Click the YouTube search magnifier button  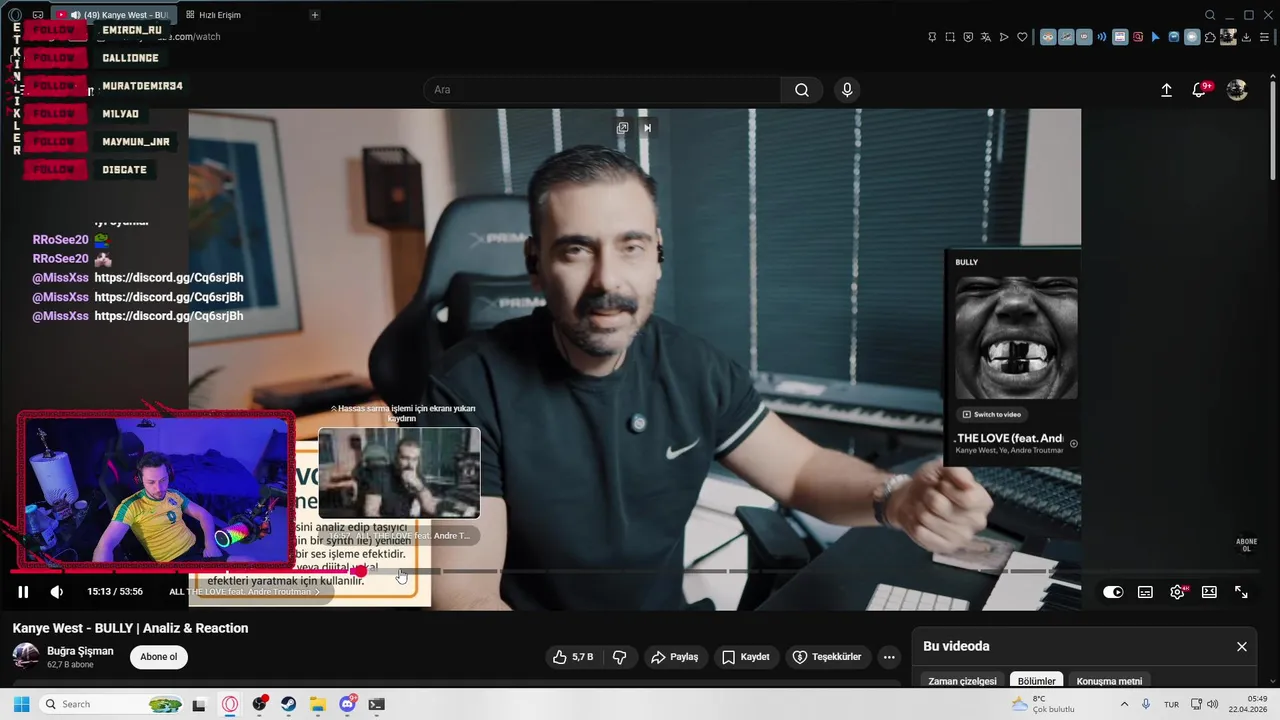[802, 90]
